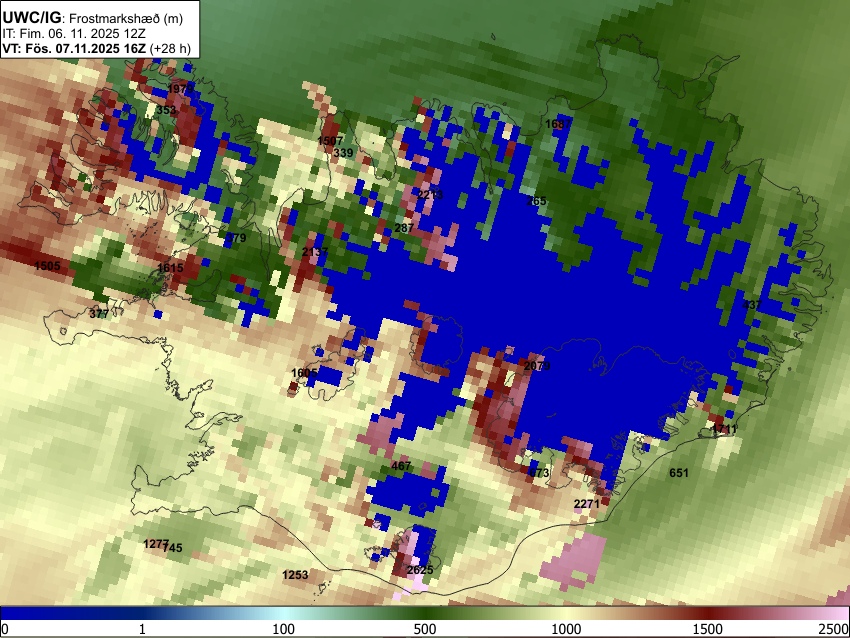The image size is (850, 638).
Task: Click the map value 2625
Action: pos(420,570)
